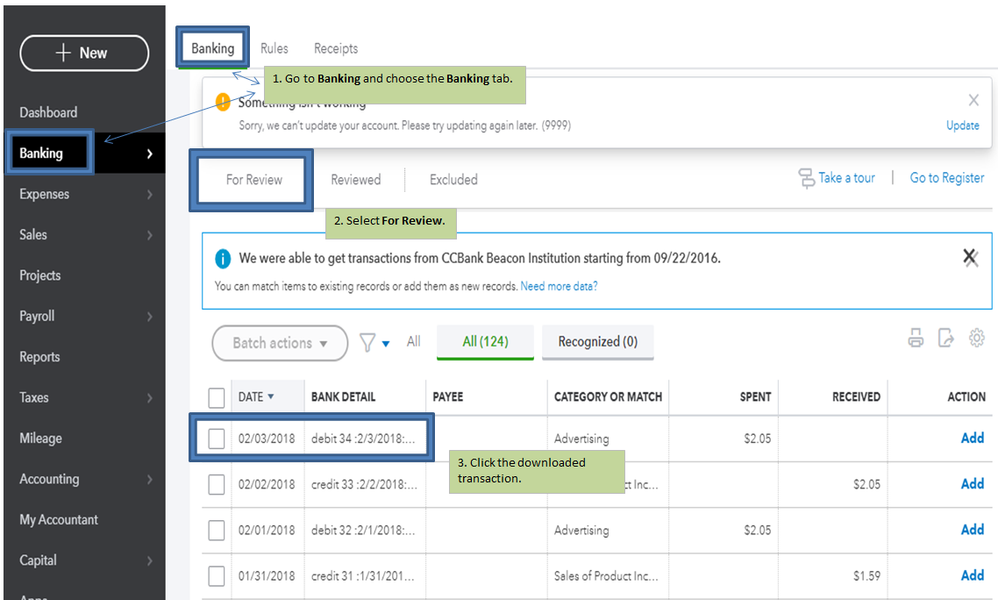The width and height of the screenshot is (998, 600).
Task: Open the Batch actions dropdown
Action: pos(280,343)
